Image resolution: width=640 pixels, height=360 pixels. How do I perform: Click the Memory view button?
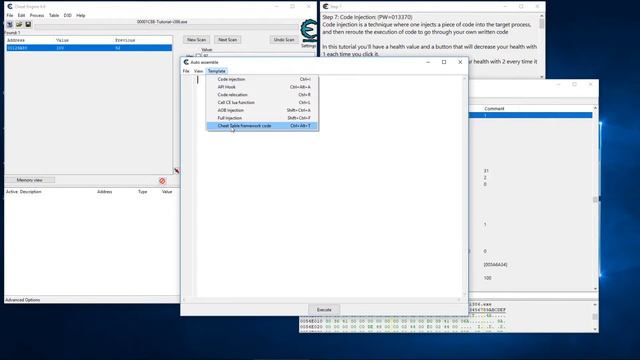29,180
